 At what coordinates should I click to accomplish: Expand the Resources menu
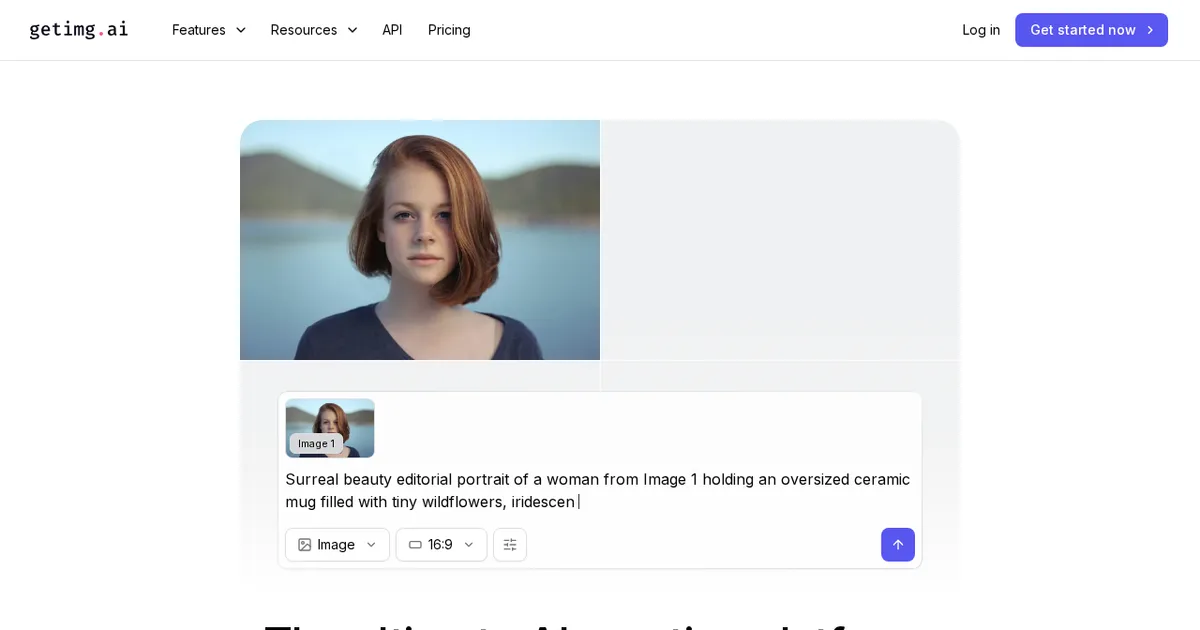[x=314, y=30]
